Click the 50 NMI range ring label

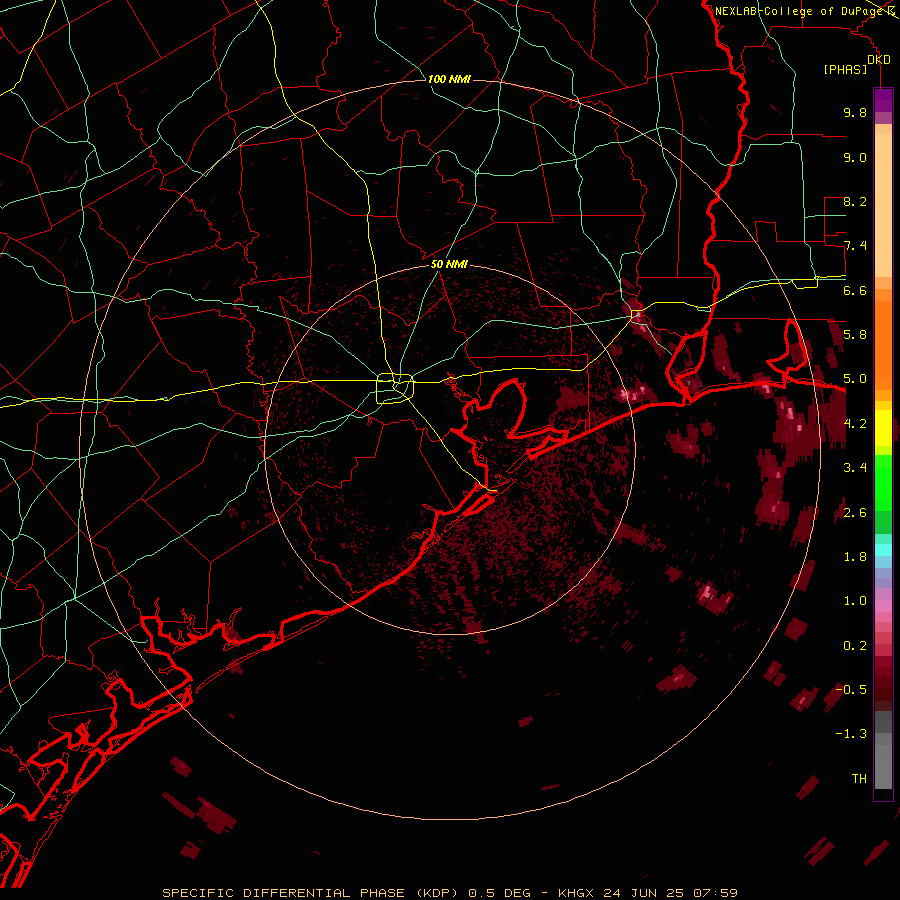coord(449,264)
